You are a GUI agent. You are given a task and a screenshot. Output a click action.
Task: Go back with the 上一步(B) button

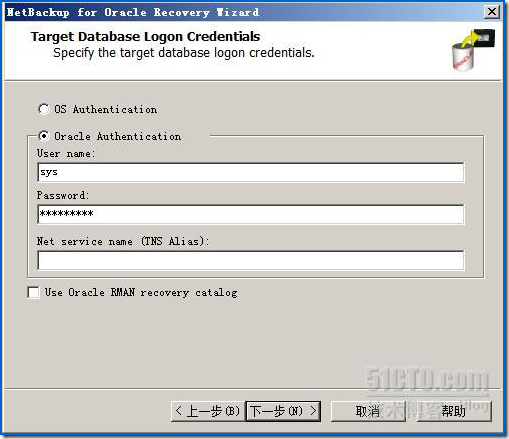(208, 411)
